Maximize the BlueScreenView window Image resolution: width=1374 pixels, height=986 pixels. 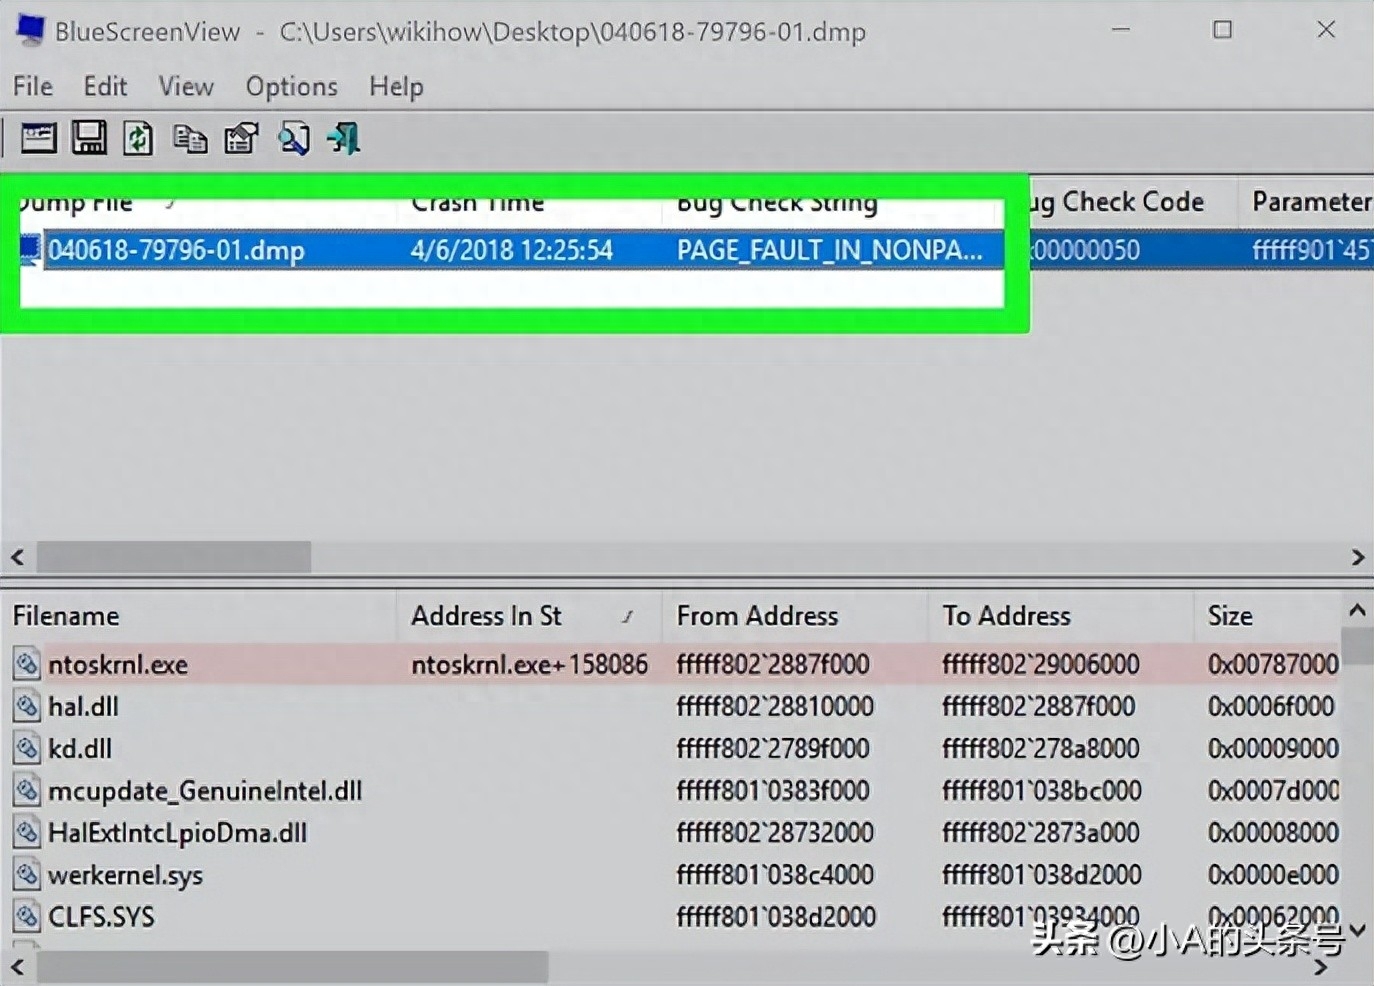point(1222,30)
